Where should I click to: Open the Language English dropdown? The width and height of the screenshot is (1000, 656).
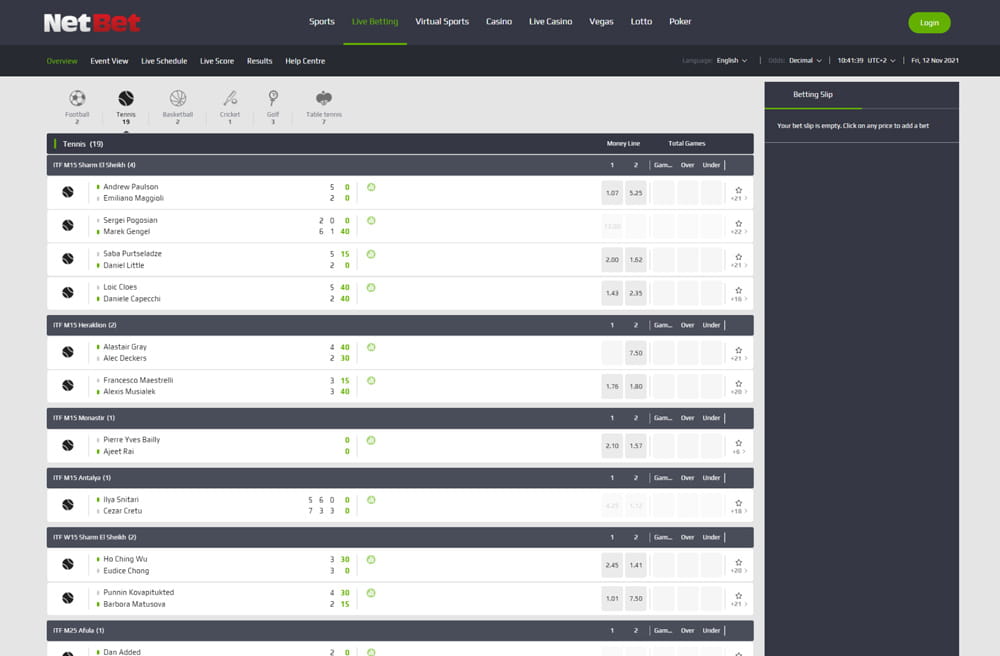(731, 61)
